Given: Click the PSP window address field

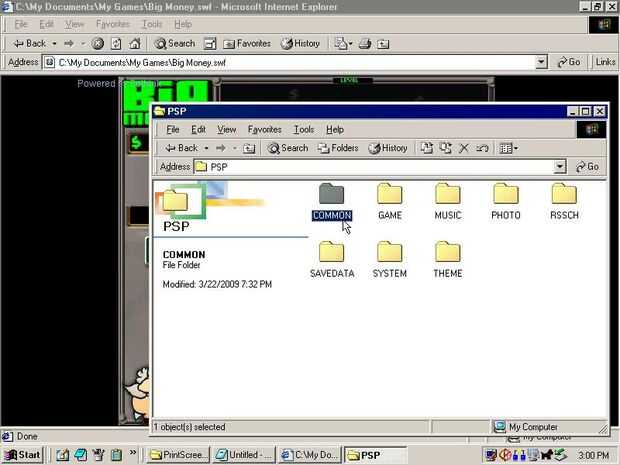Looking at the screenshot, I should coord(374,167).
